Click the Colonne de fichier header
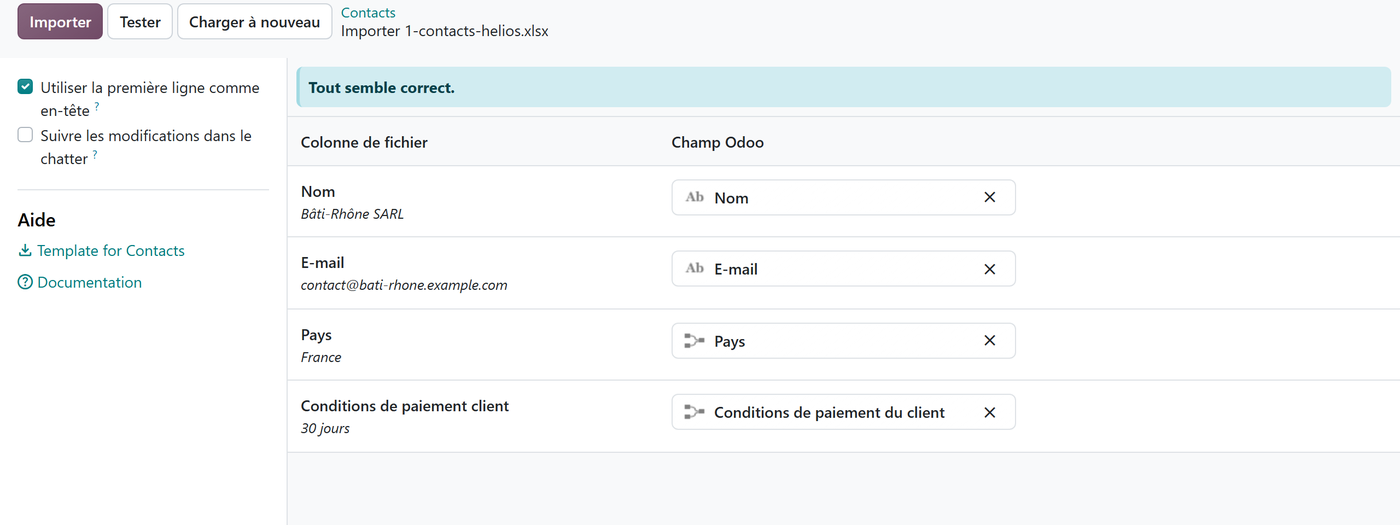 point(364,142)
